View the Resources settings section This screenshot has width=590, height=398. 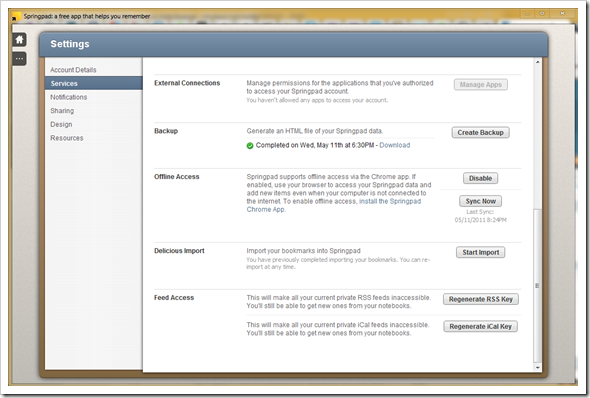tap(67, 138)
